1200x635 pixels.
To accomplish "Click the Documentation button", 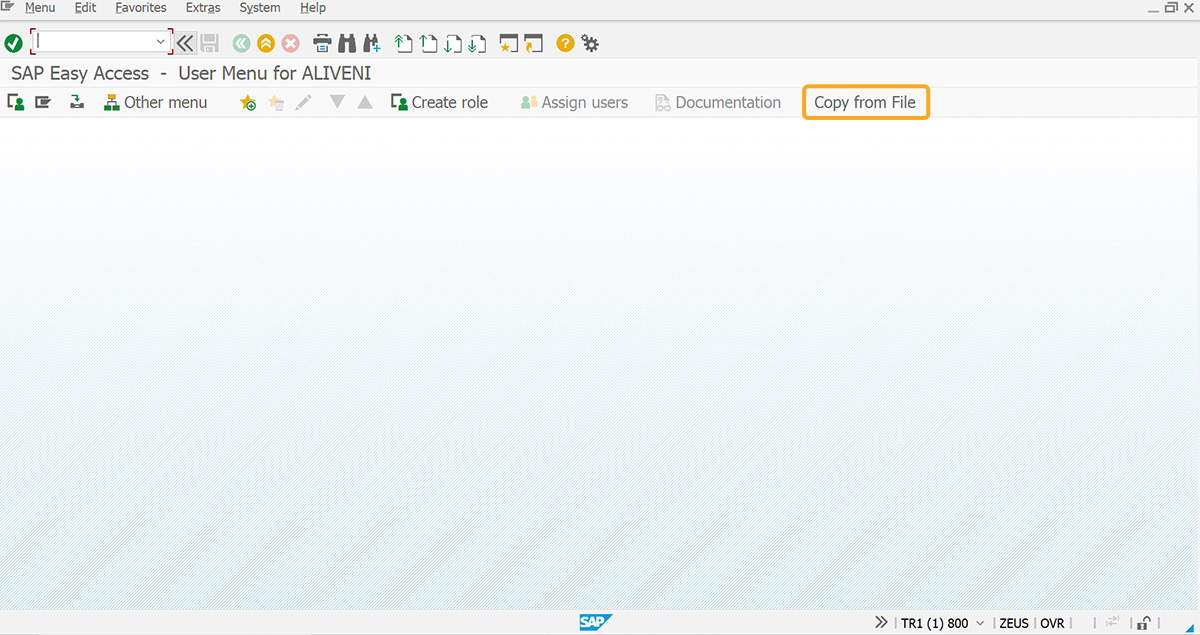I will pyautogui.click(x=718, y=102).
